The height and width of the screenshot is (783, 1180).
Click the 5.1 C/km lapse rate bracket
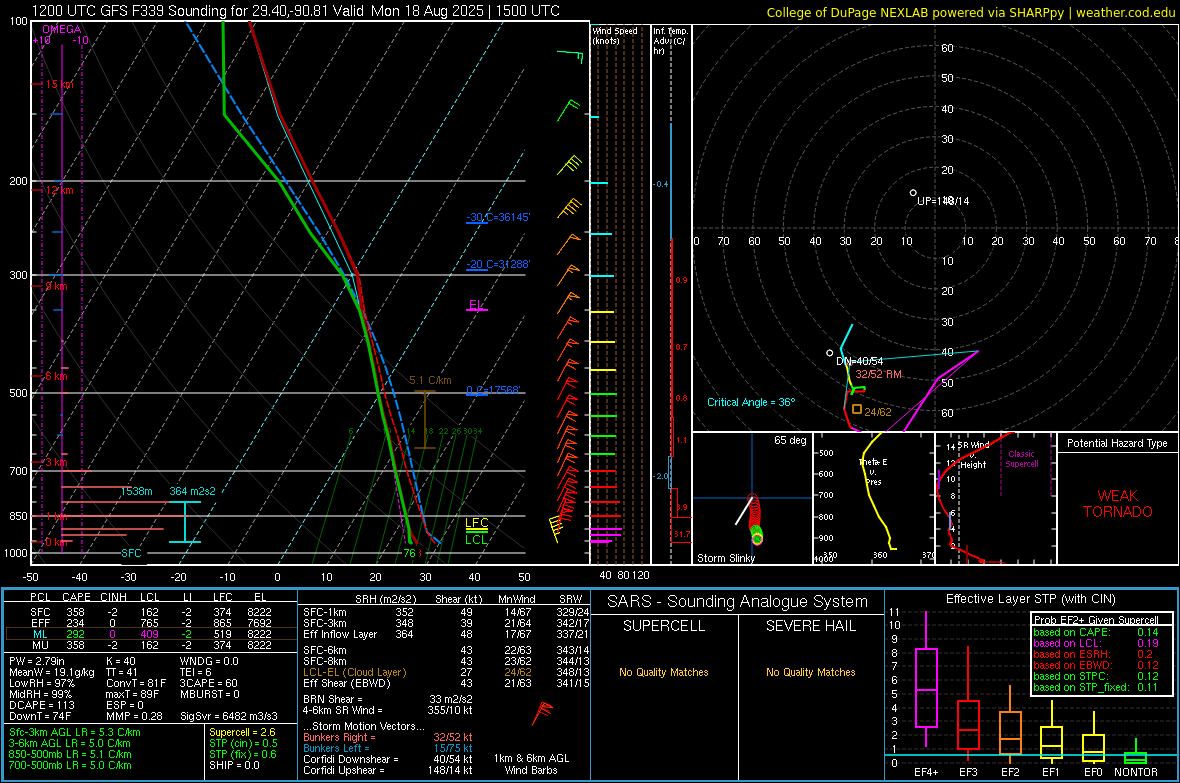point(424,419)
